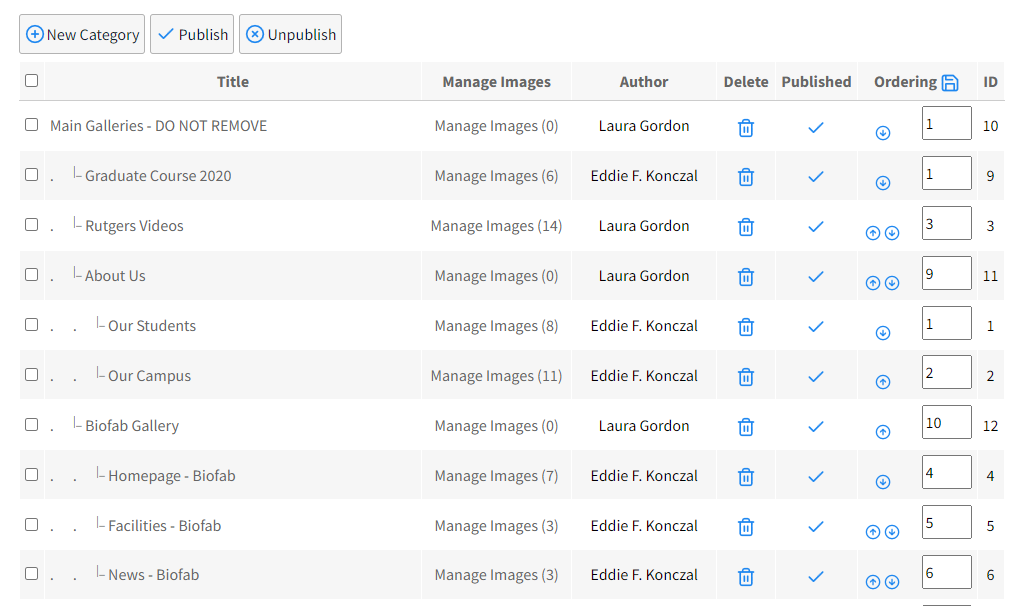Toggle published status of Biofab Gallery
Screen dimensions: 1025x606
tap(816, 426)
